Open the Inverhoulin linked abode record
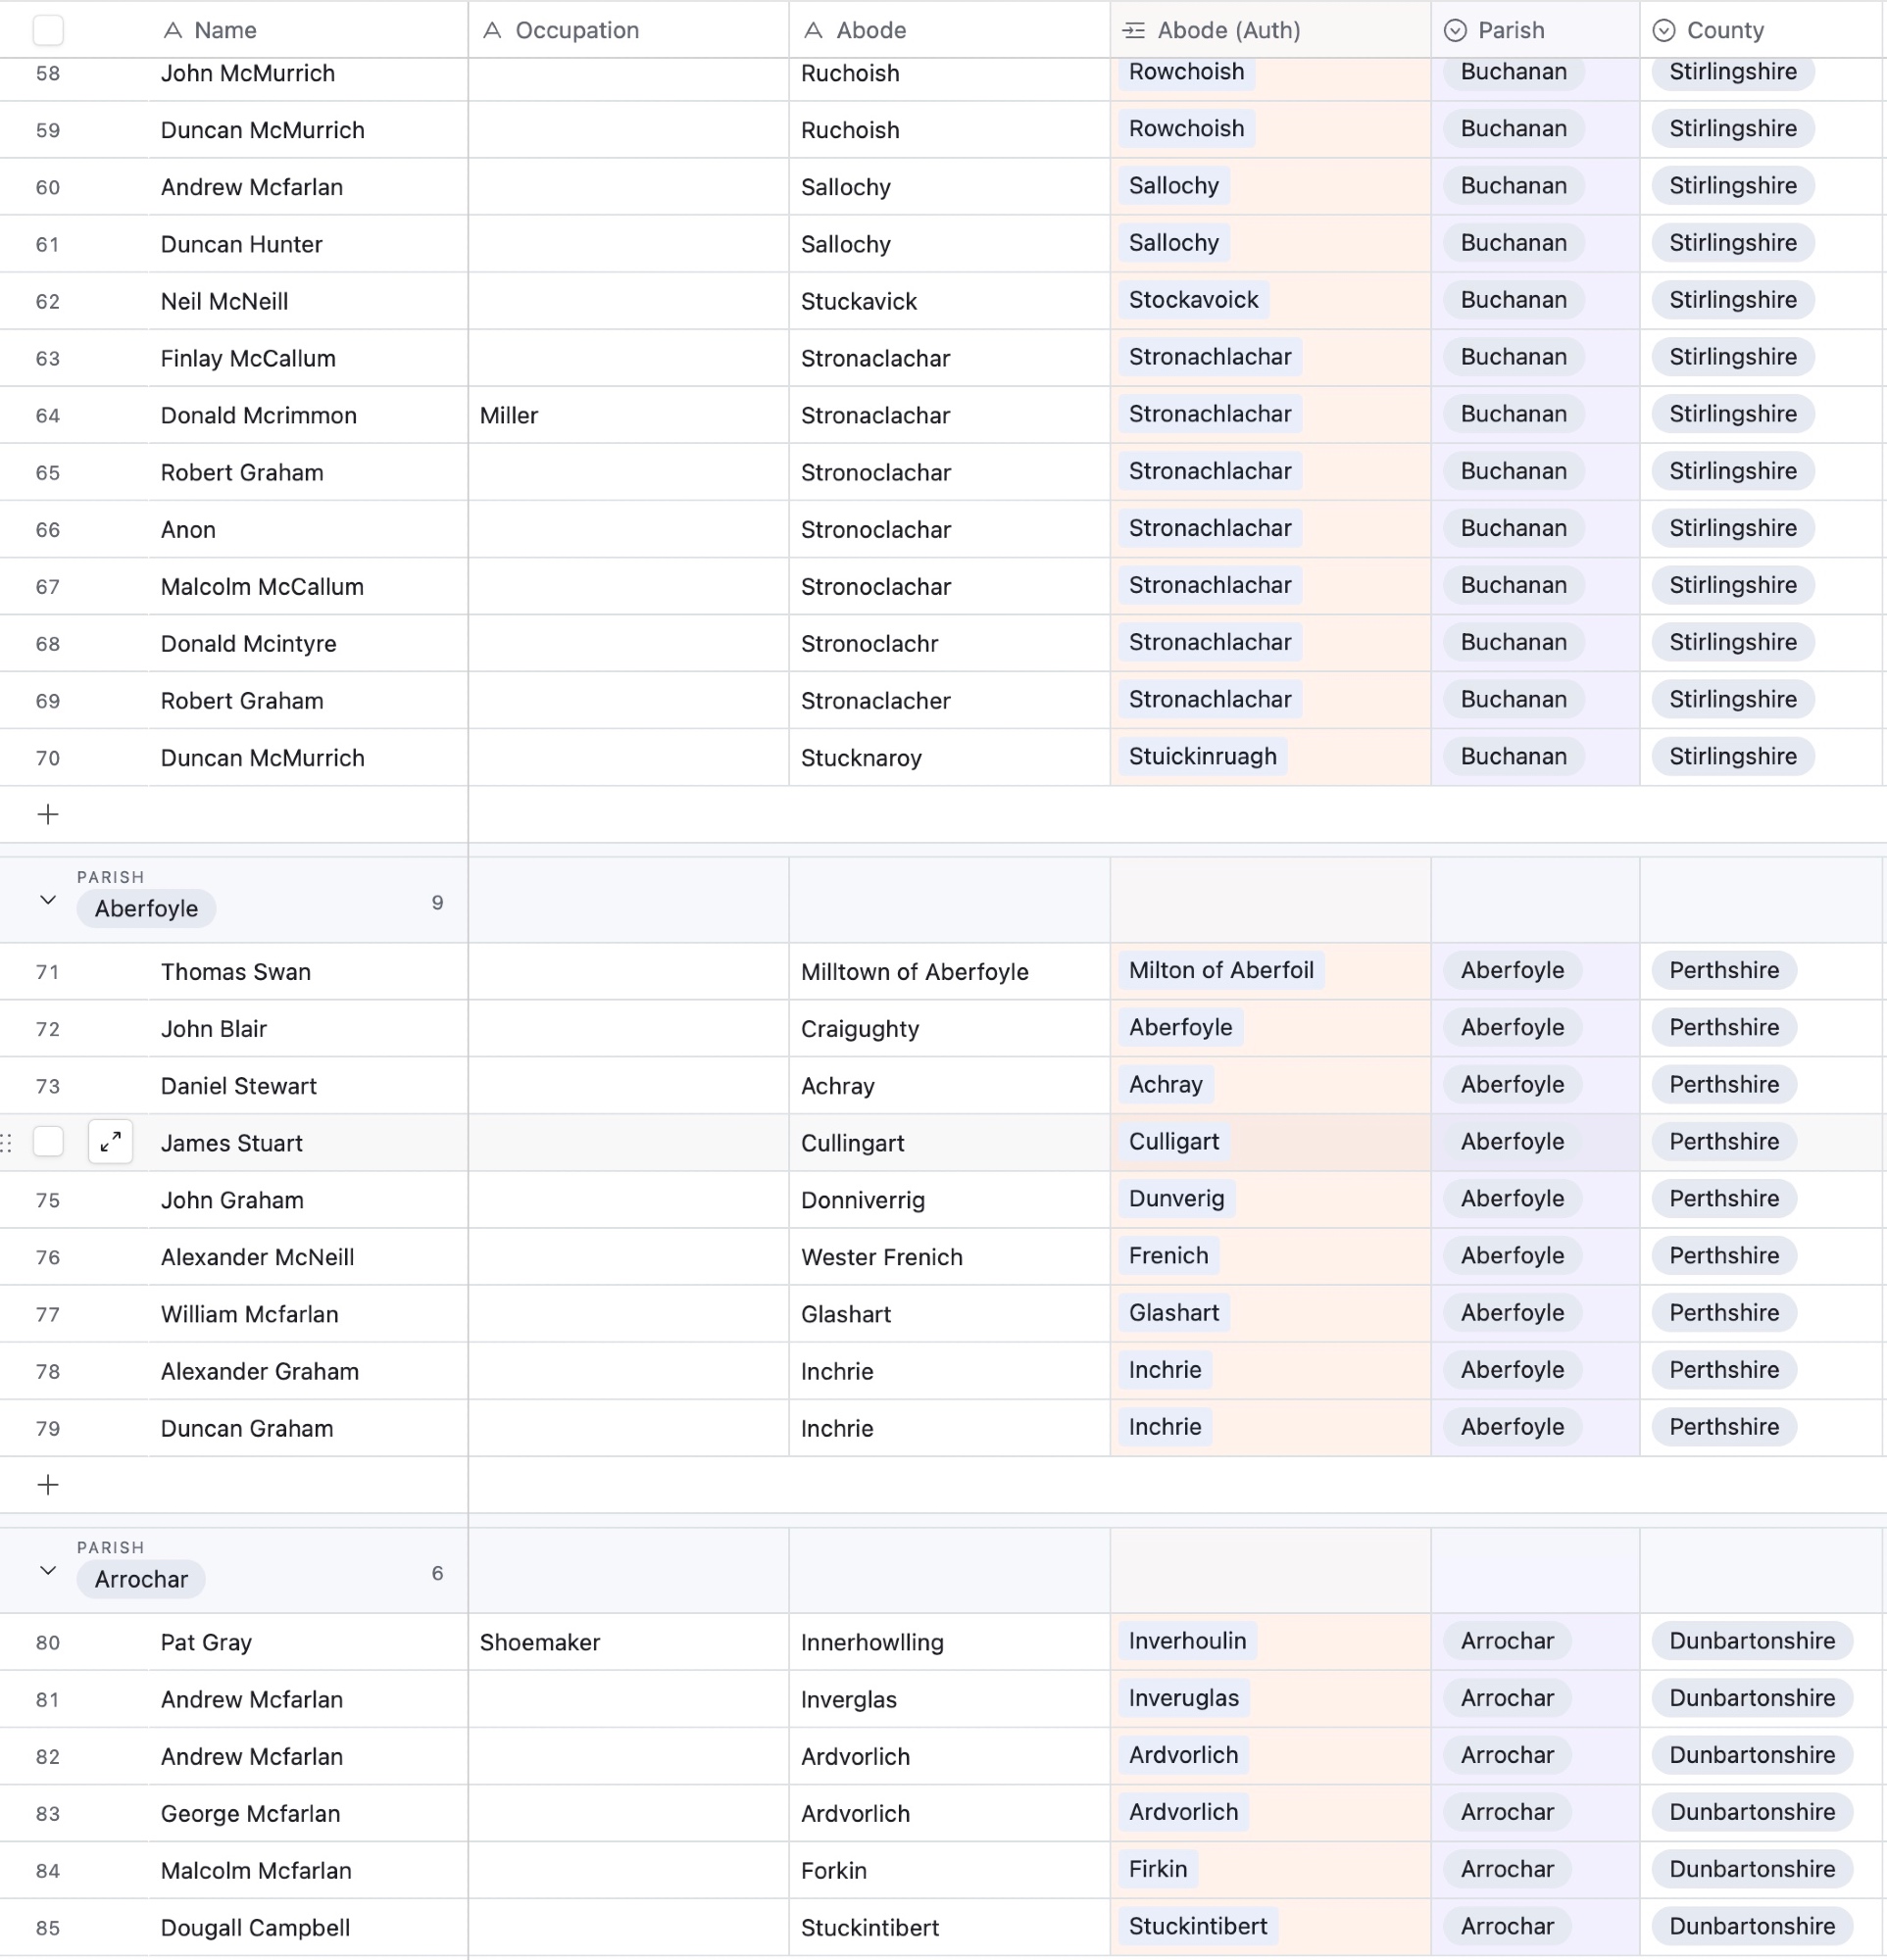The height and width of the screenshot is (1960, 1887). (x=1187, y=1641)
